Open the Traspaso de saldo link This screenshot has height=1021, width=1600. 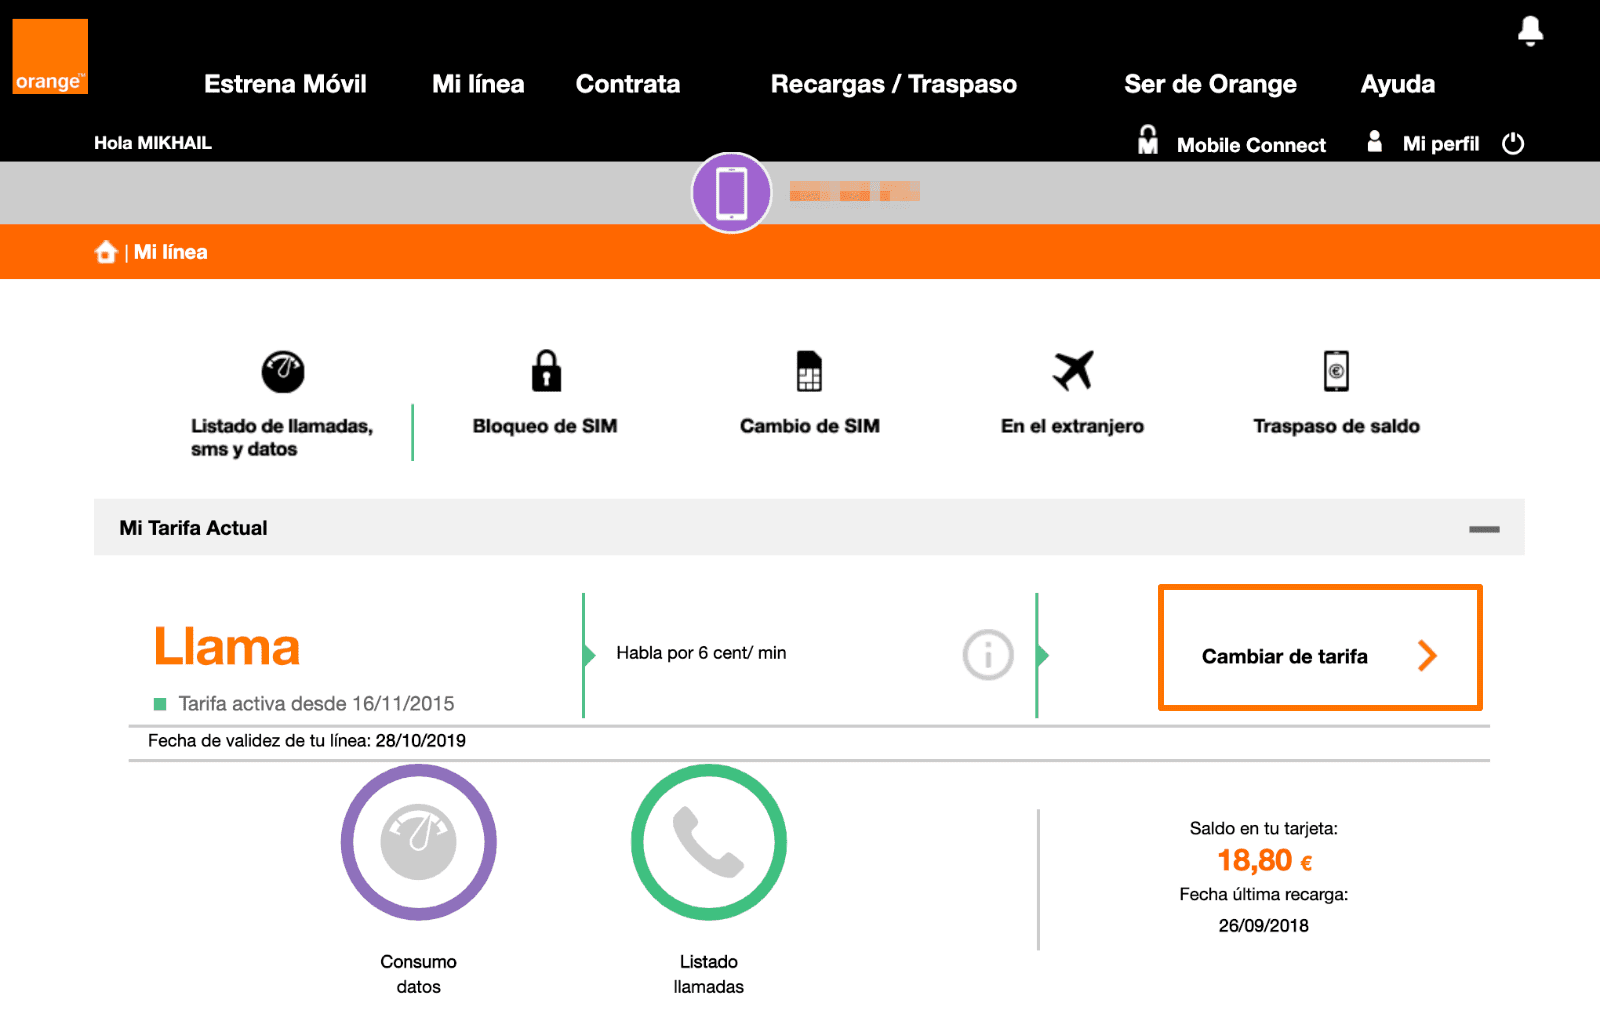1336,426
